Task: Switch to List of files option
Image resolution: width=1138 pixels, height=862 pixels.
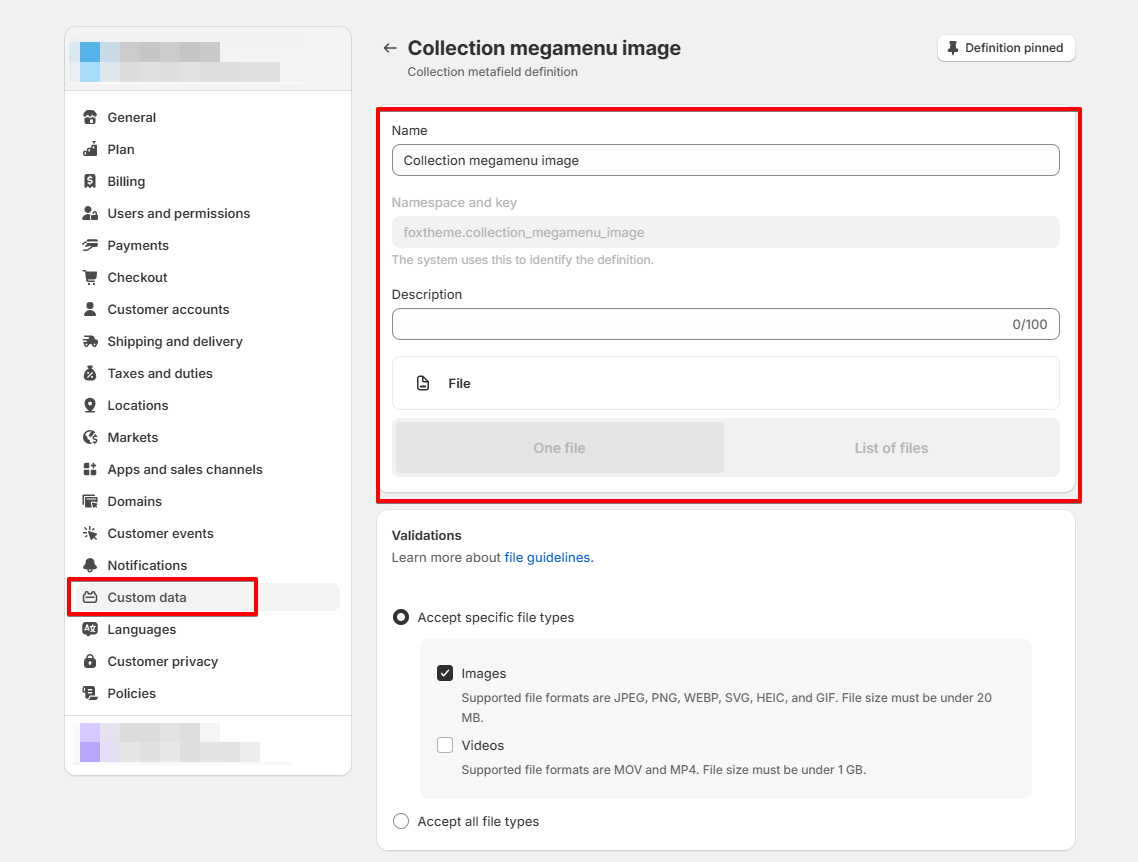Action: click(x=891, y=448)
